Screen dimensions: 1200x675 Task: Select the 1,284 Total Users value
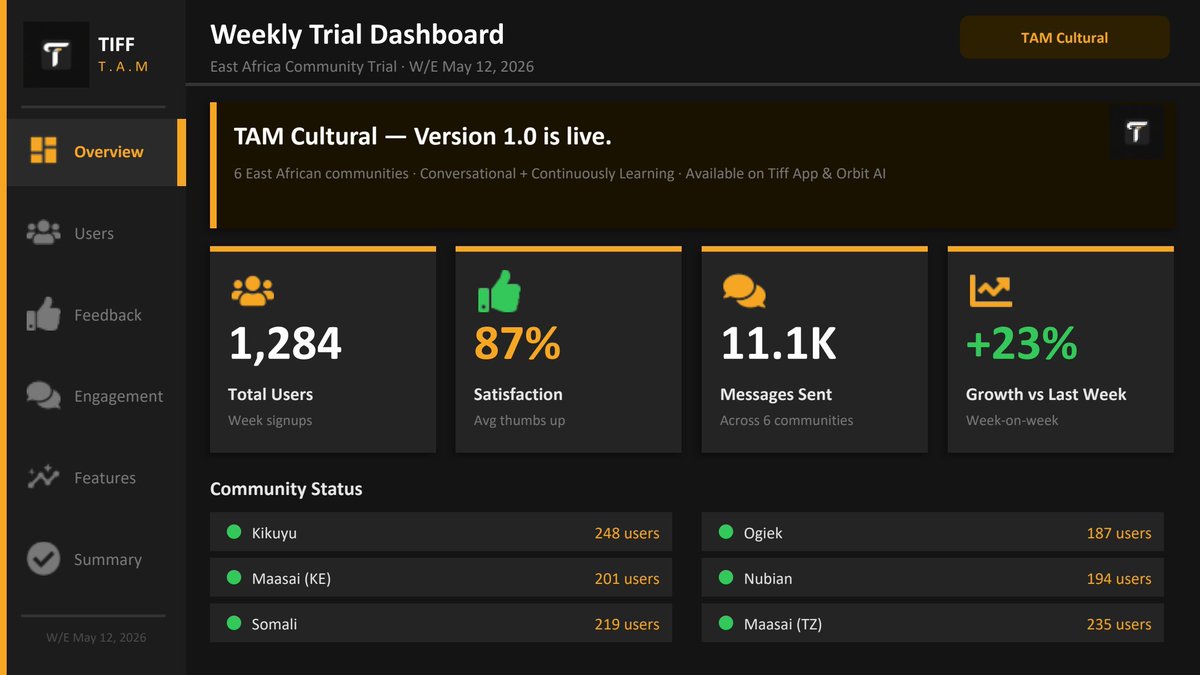pyautogui.click(x=285, y=344)
